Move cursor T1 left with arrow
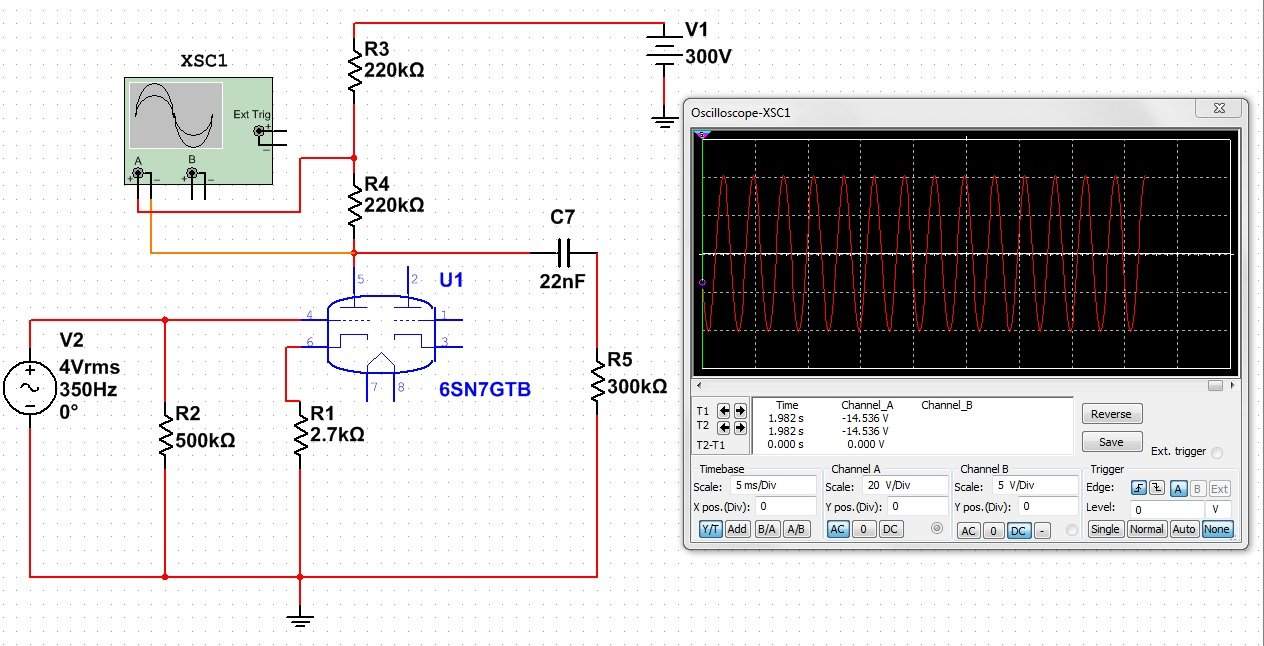The width and height of the screenshot is (1264, 646). pyautogui.click(x=725, y=410)
